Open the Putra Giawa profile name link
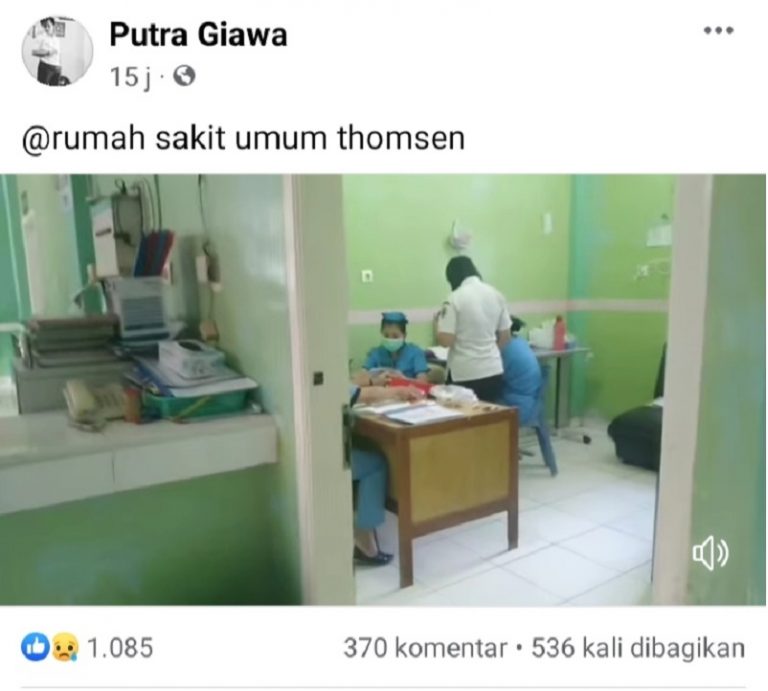This screenshot has height=691, width=768. 198,35
